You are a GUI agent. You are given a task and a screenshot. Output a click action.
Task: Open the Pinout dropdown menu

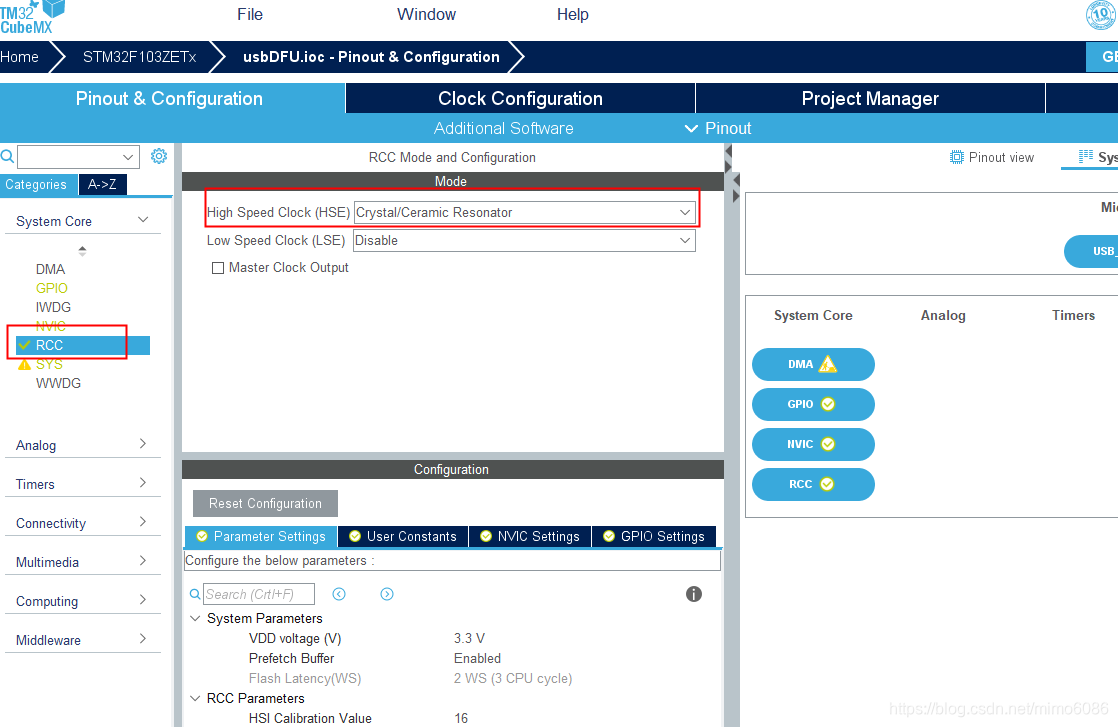[718, 128]
